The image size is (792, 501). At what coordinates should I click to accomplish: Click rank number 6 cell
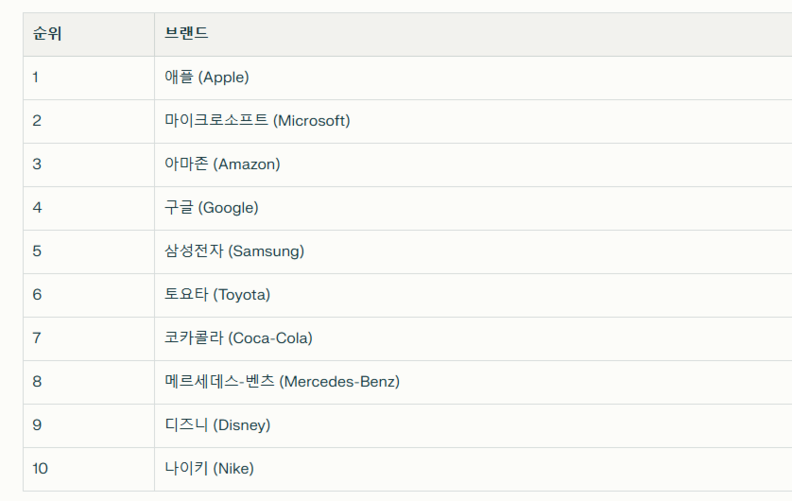coord(37,295)
